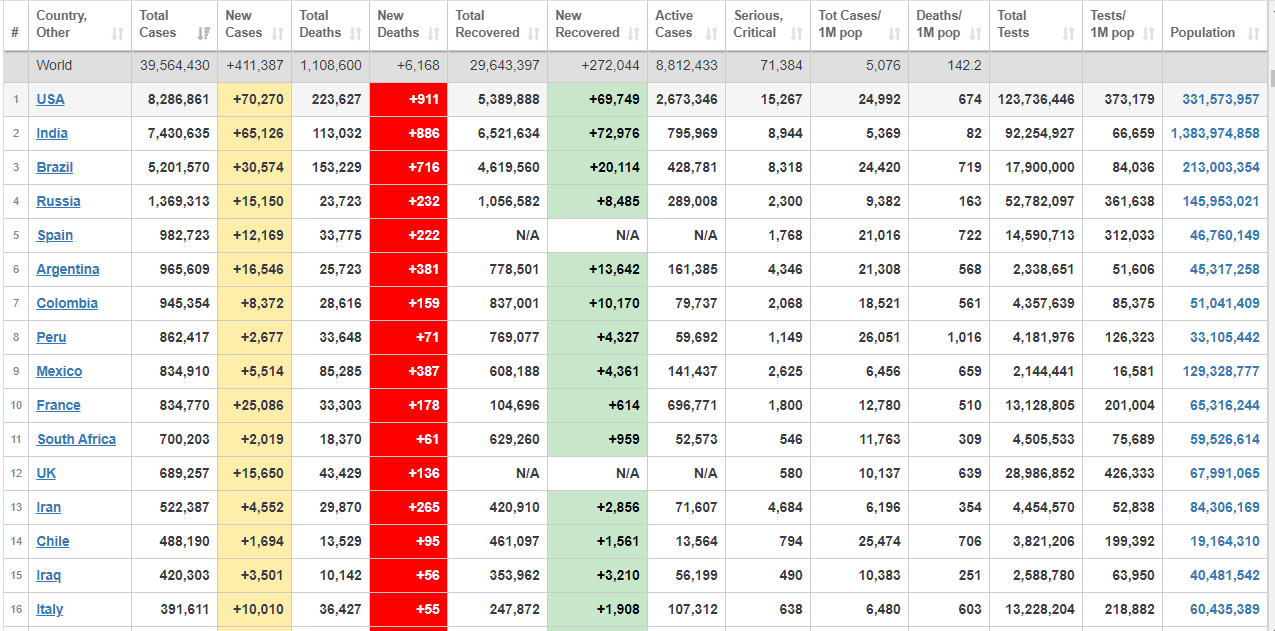Sort by the Active Cases column
This screenshot has height=631, width=1275.
pyautogui.click(x=687, y=24)
